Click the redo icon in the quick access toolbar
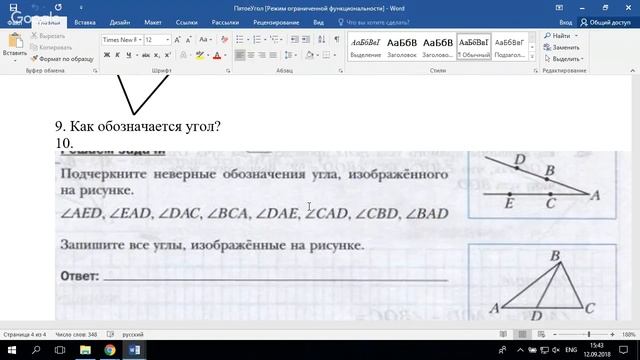640x360 pixels. coord(58,7)
